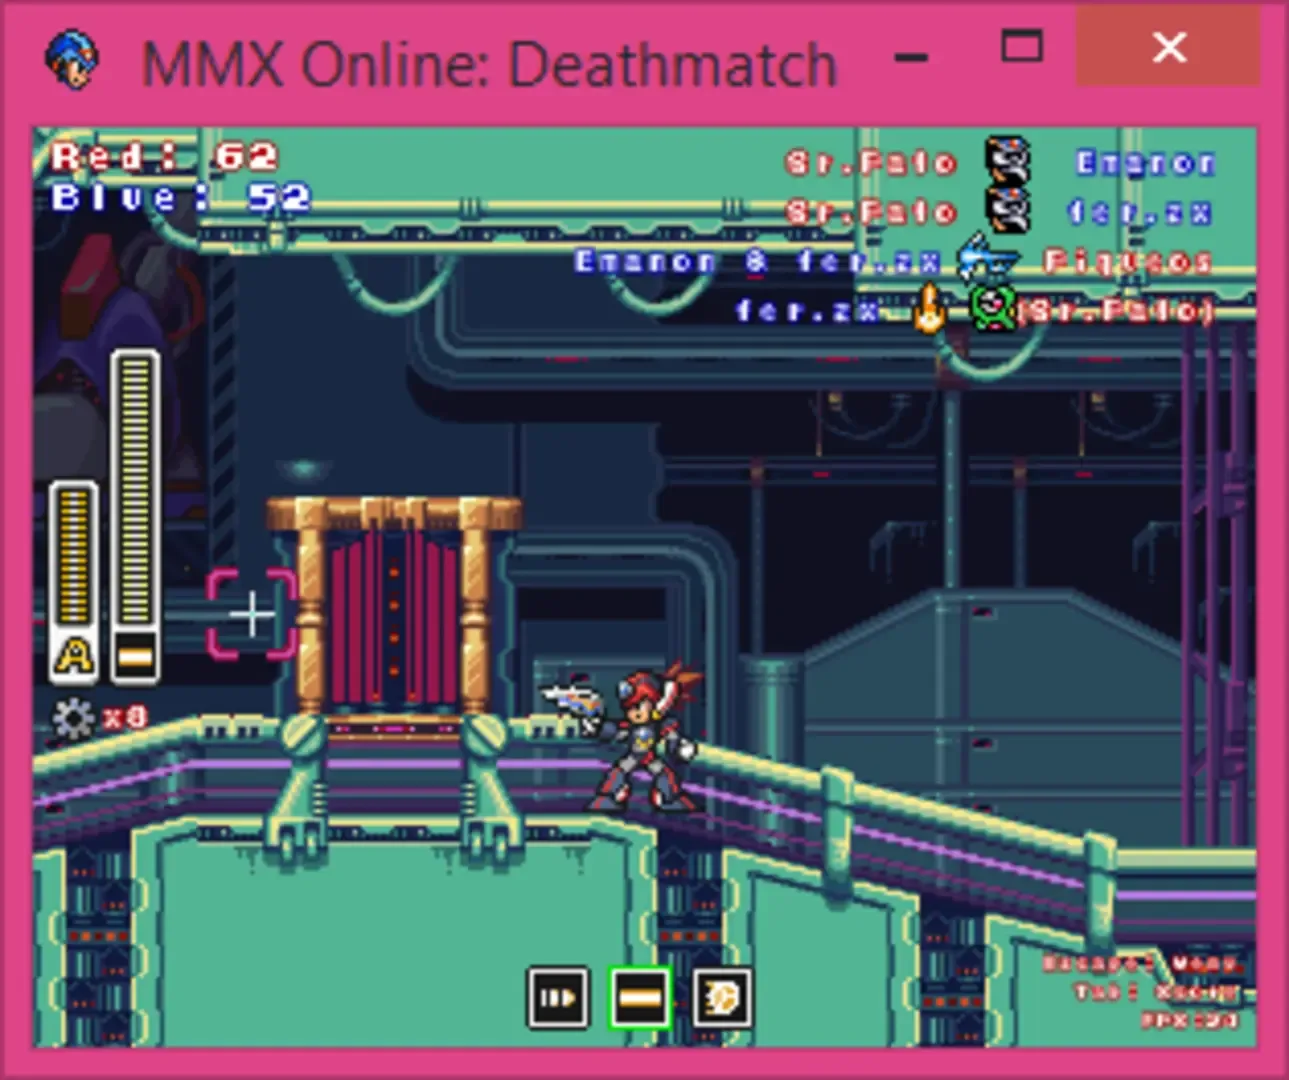This screenshot has height=1080, width=1289.
Task: Click the gear scrap counter icon
Action: pos(72,718)
